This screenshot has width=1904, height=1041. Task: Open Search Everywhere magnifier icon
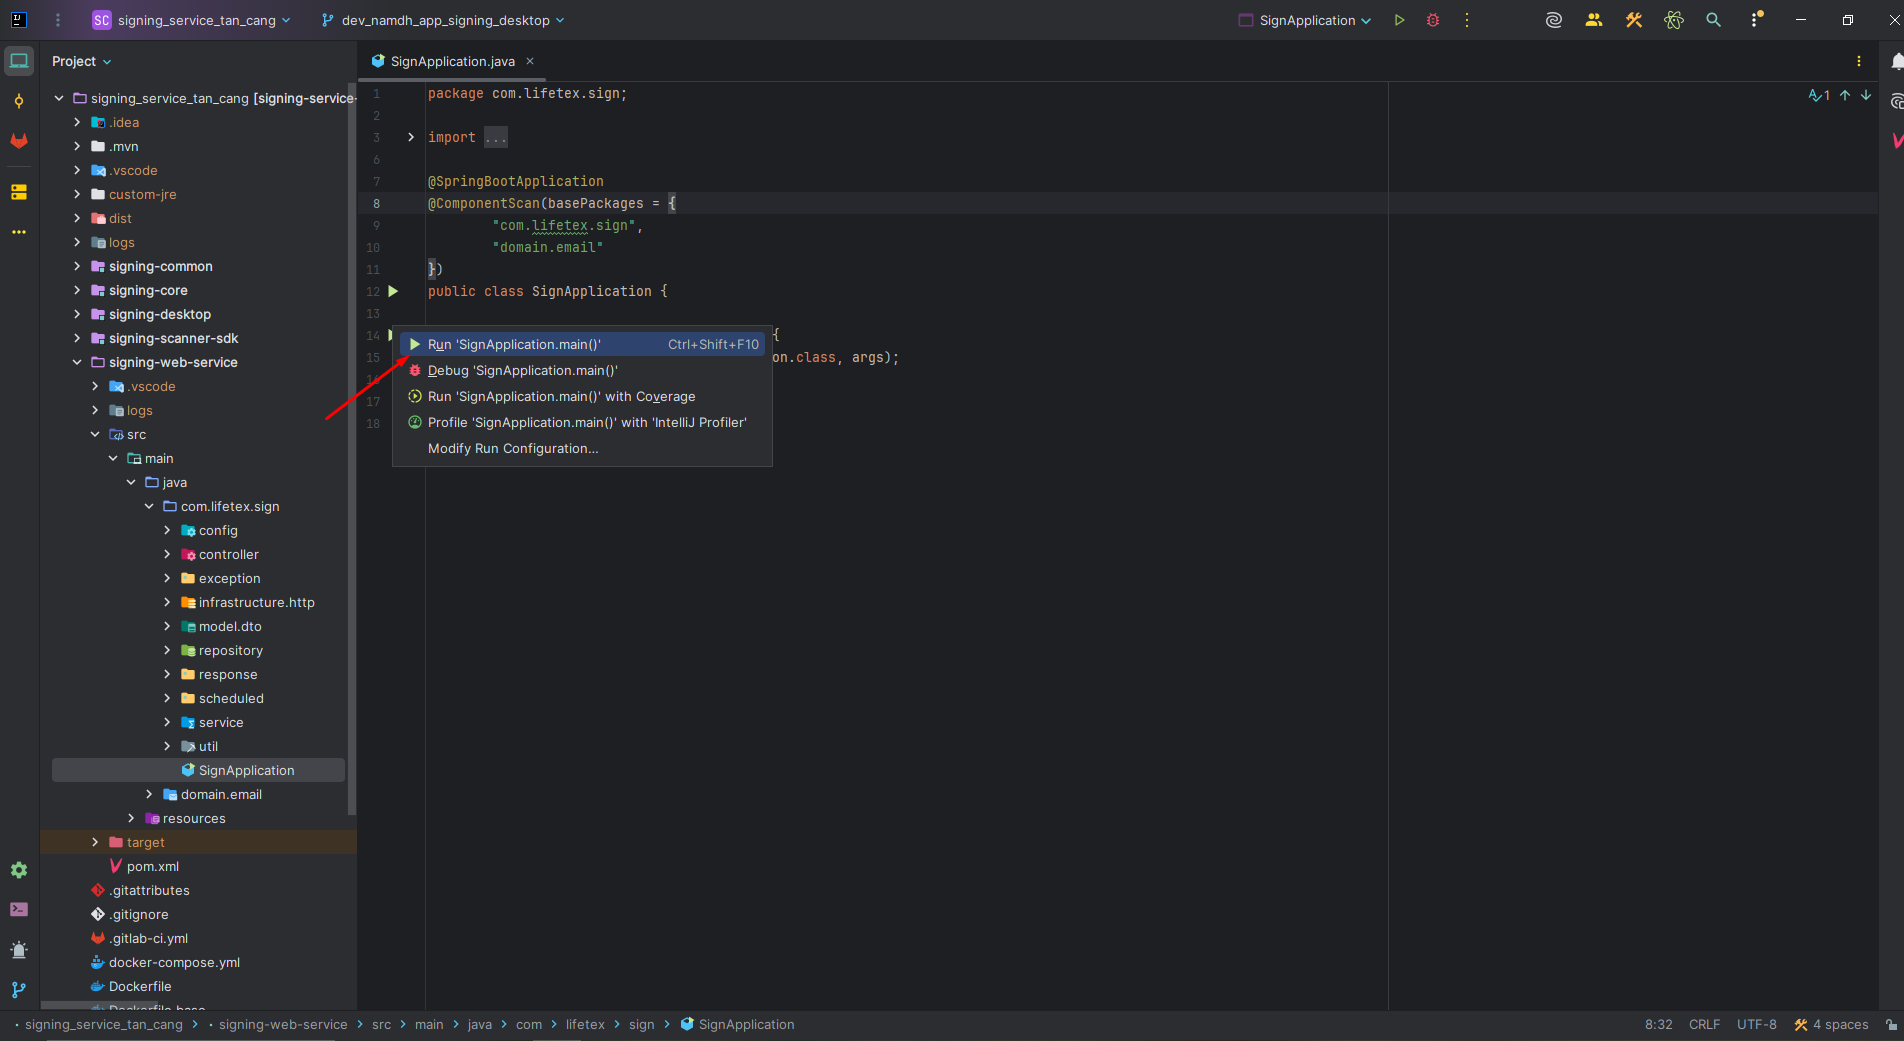(1713, 20)
